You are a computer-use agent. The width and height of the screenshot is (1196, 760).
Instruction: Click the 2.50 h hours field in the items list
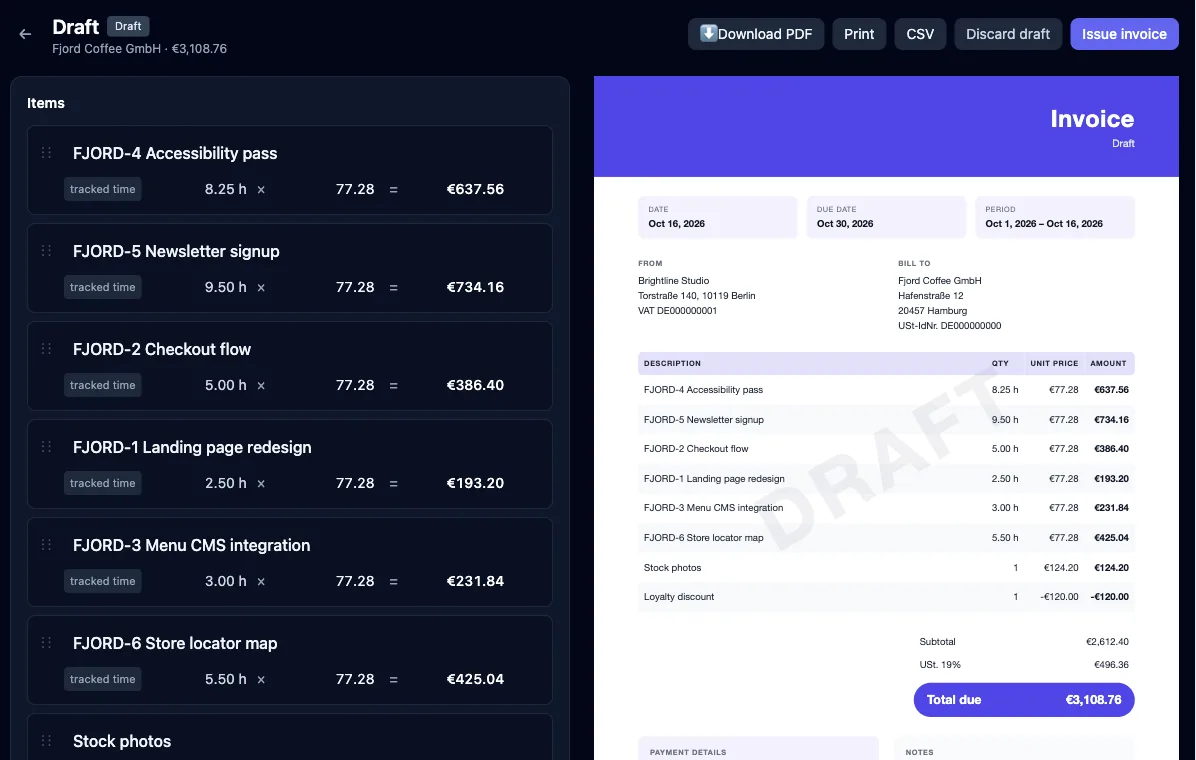[225, 483]
